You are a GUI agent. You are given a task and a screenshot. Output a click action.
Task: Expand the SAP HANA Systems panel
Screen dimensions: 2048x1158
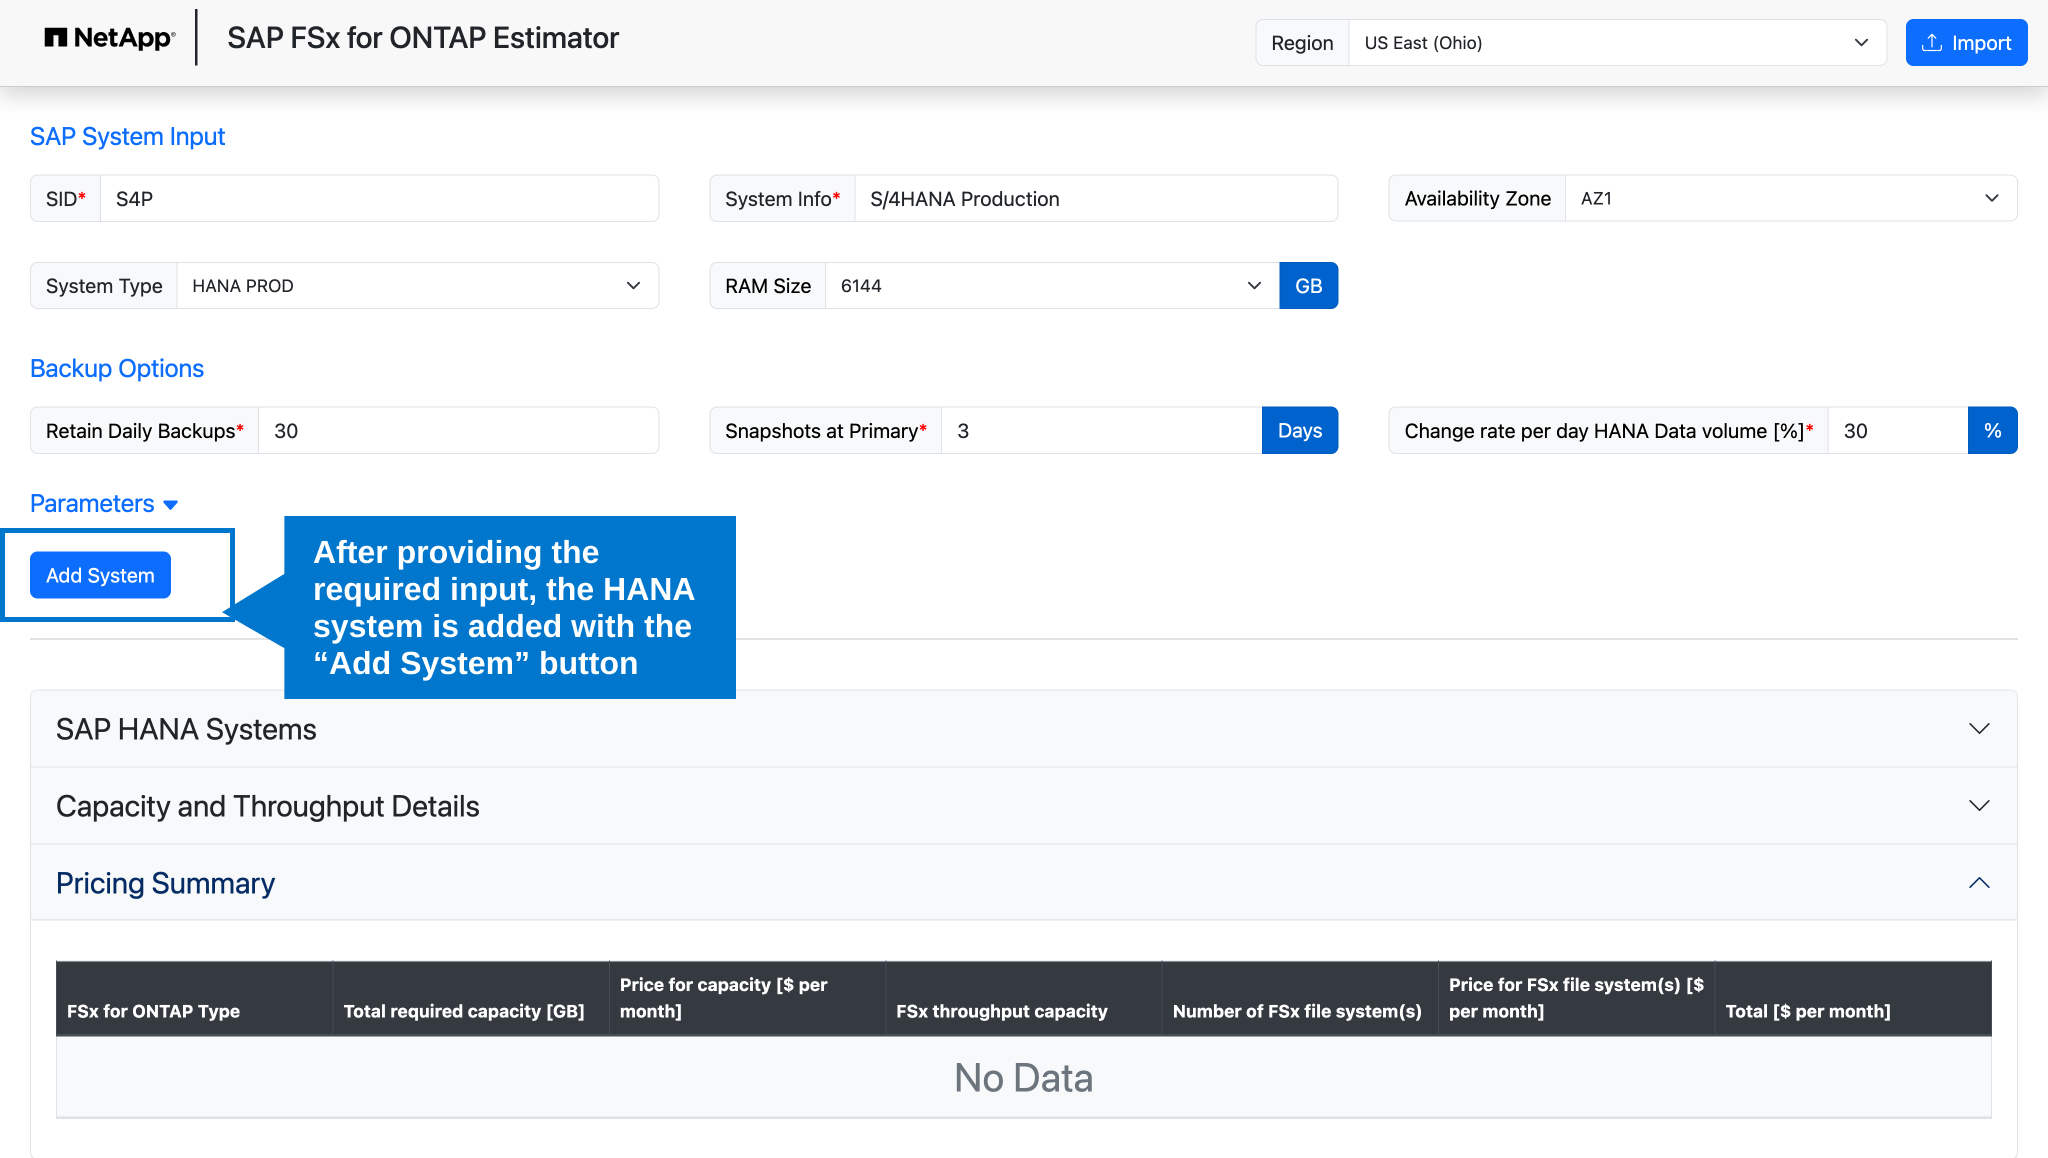(1023, 729)
